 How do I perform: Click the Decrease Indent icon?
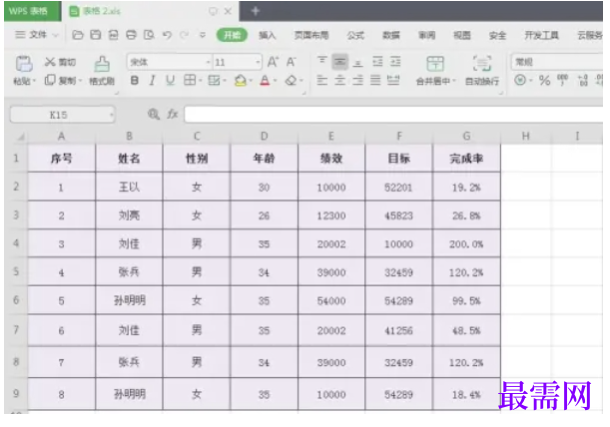[x=377, y=61]
